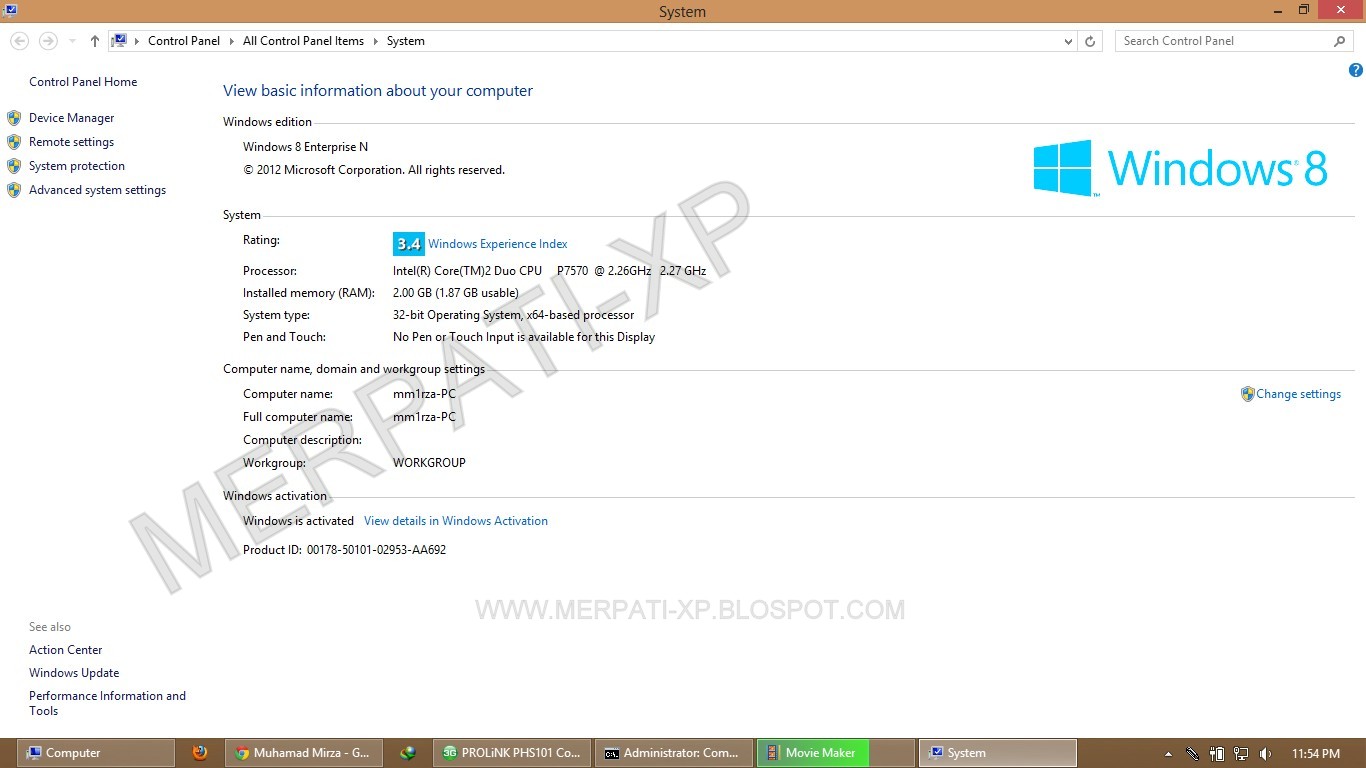Click the volume speaker tray icon
The image size is (1366, 768).
click(x=1265, y=754)
